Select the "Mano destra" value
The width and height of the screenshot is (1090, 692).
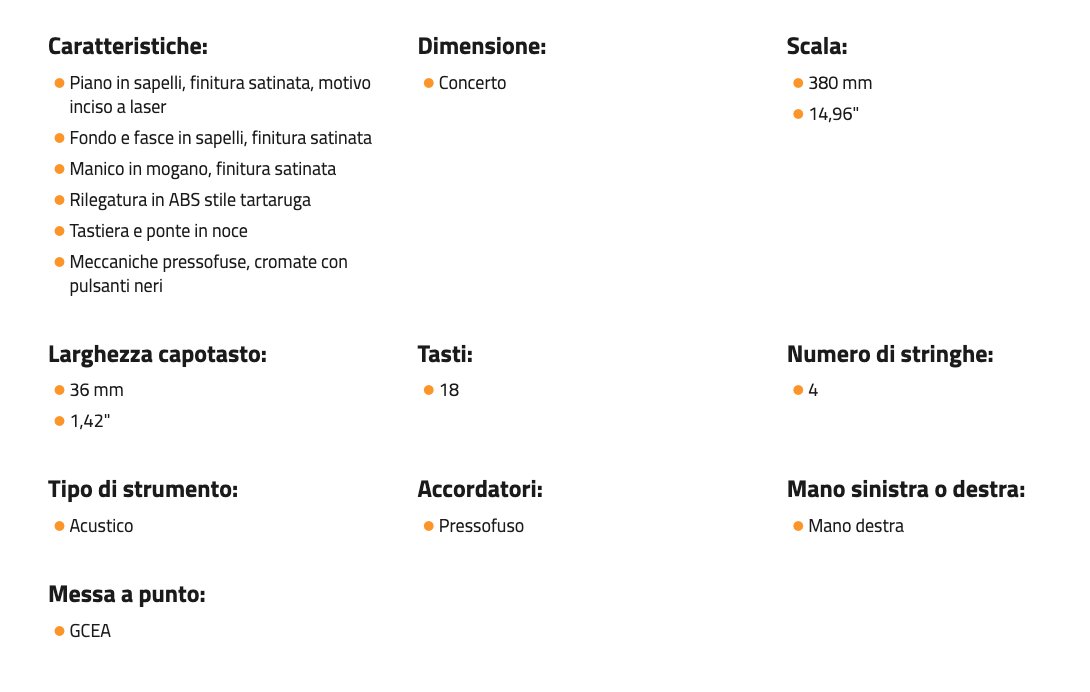tap(855, 526)
